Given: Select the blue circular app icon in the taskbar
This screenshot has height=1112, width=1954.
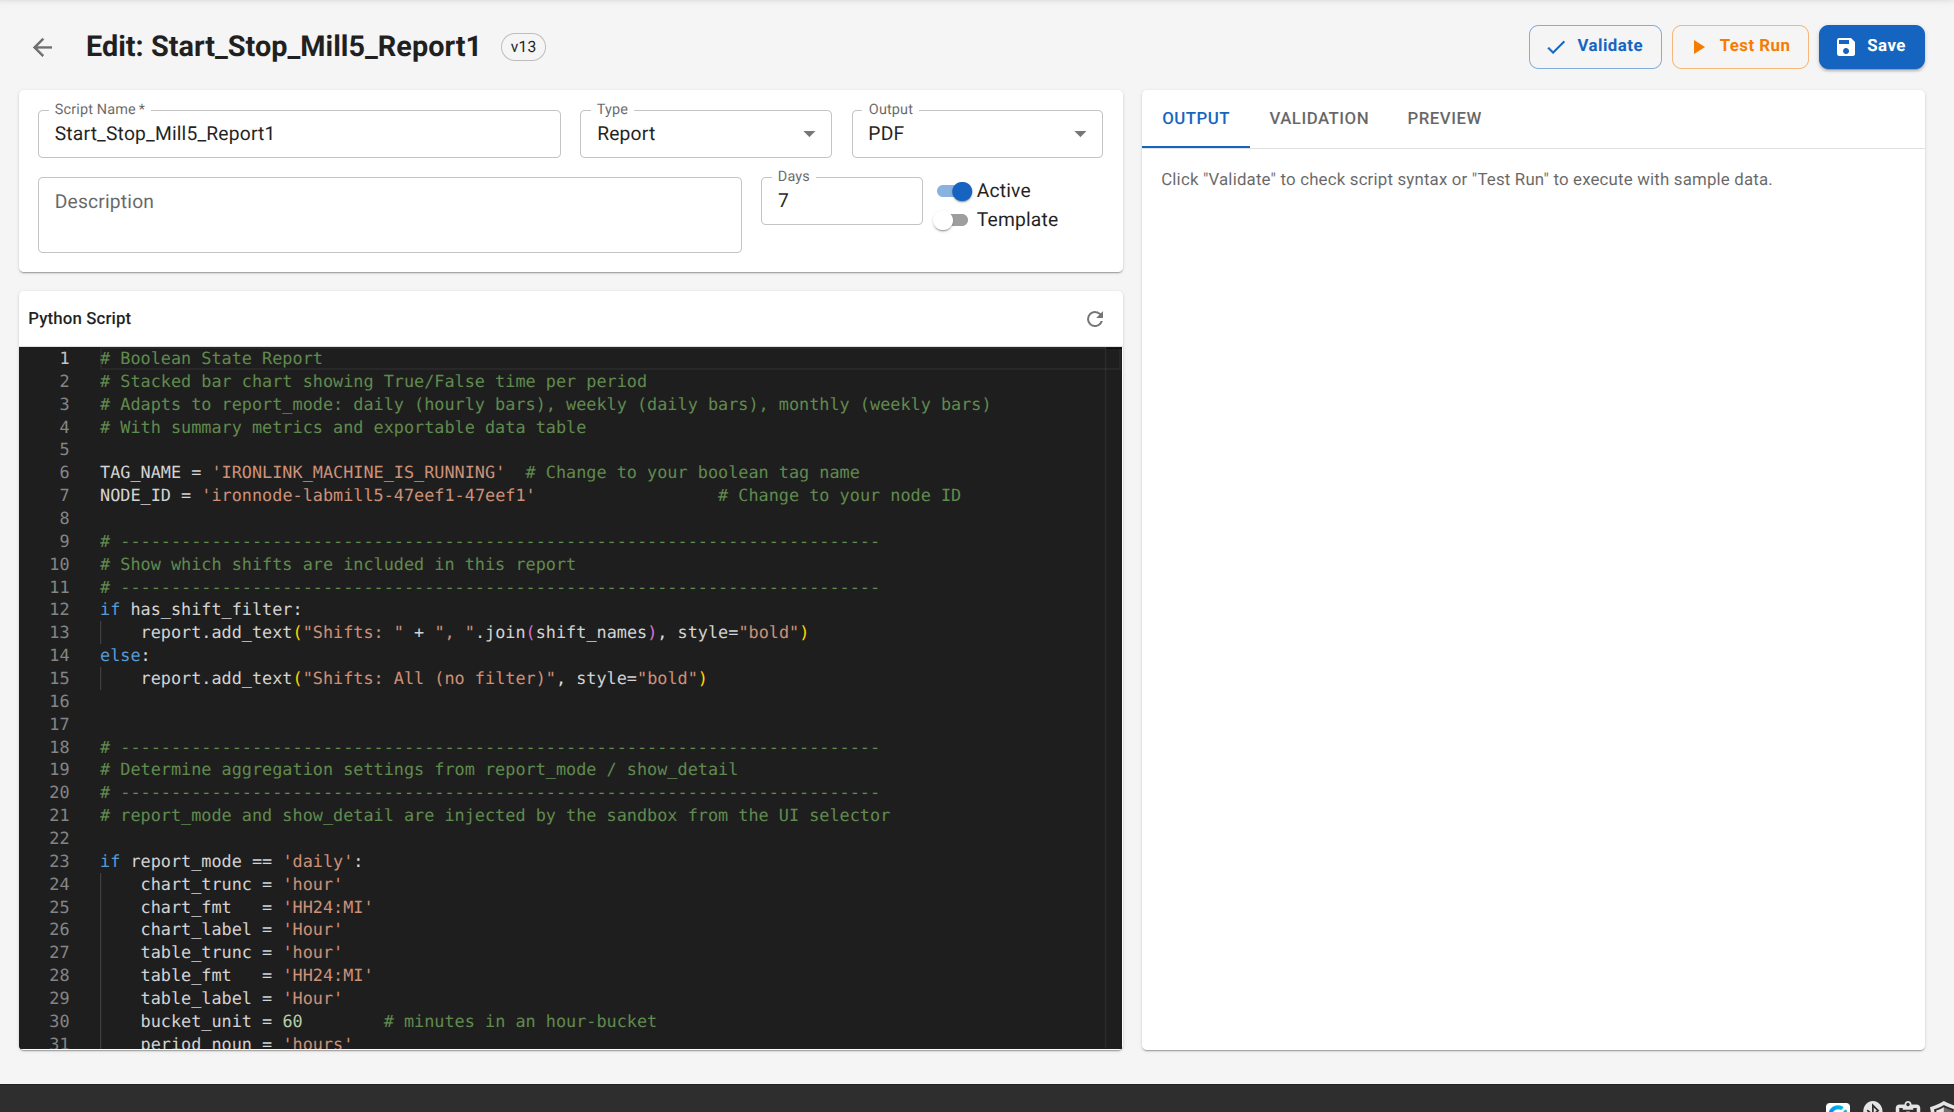Looking at the screenshot, I should 1838,1108.
